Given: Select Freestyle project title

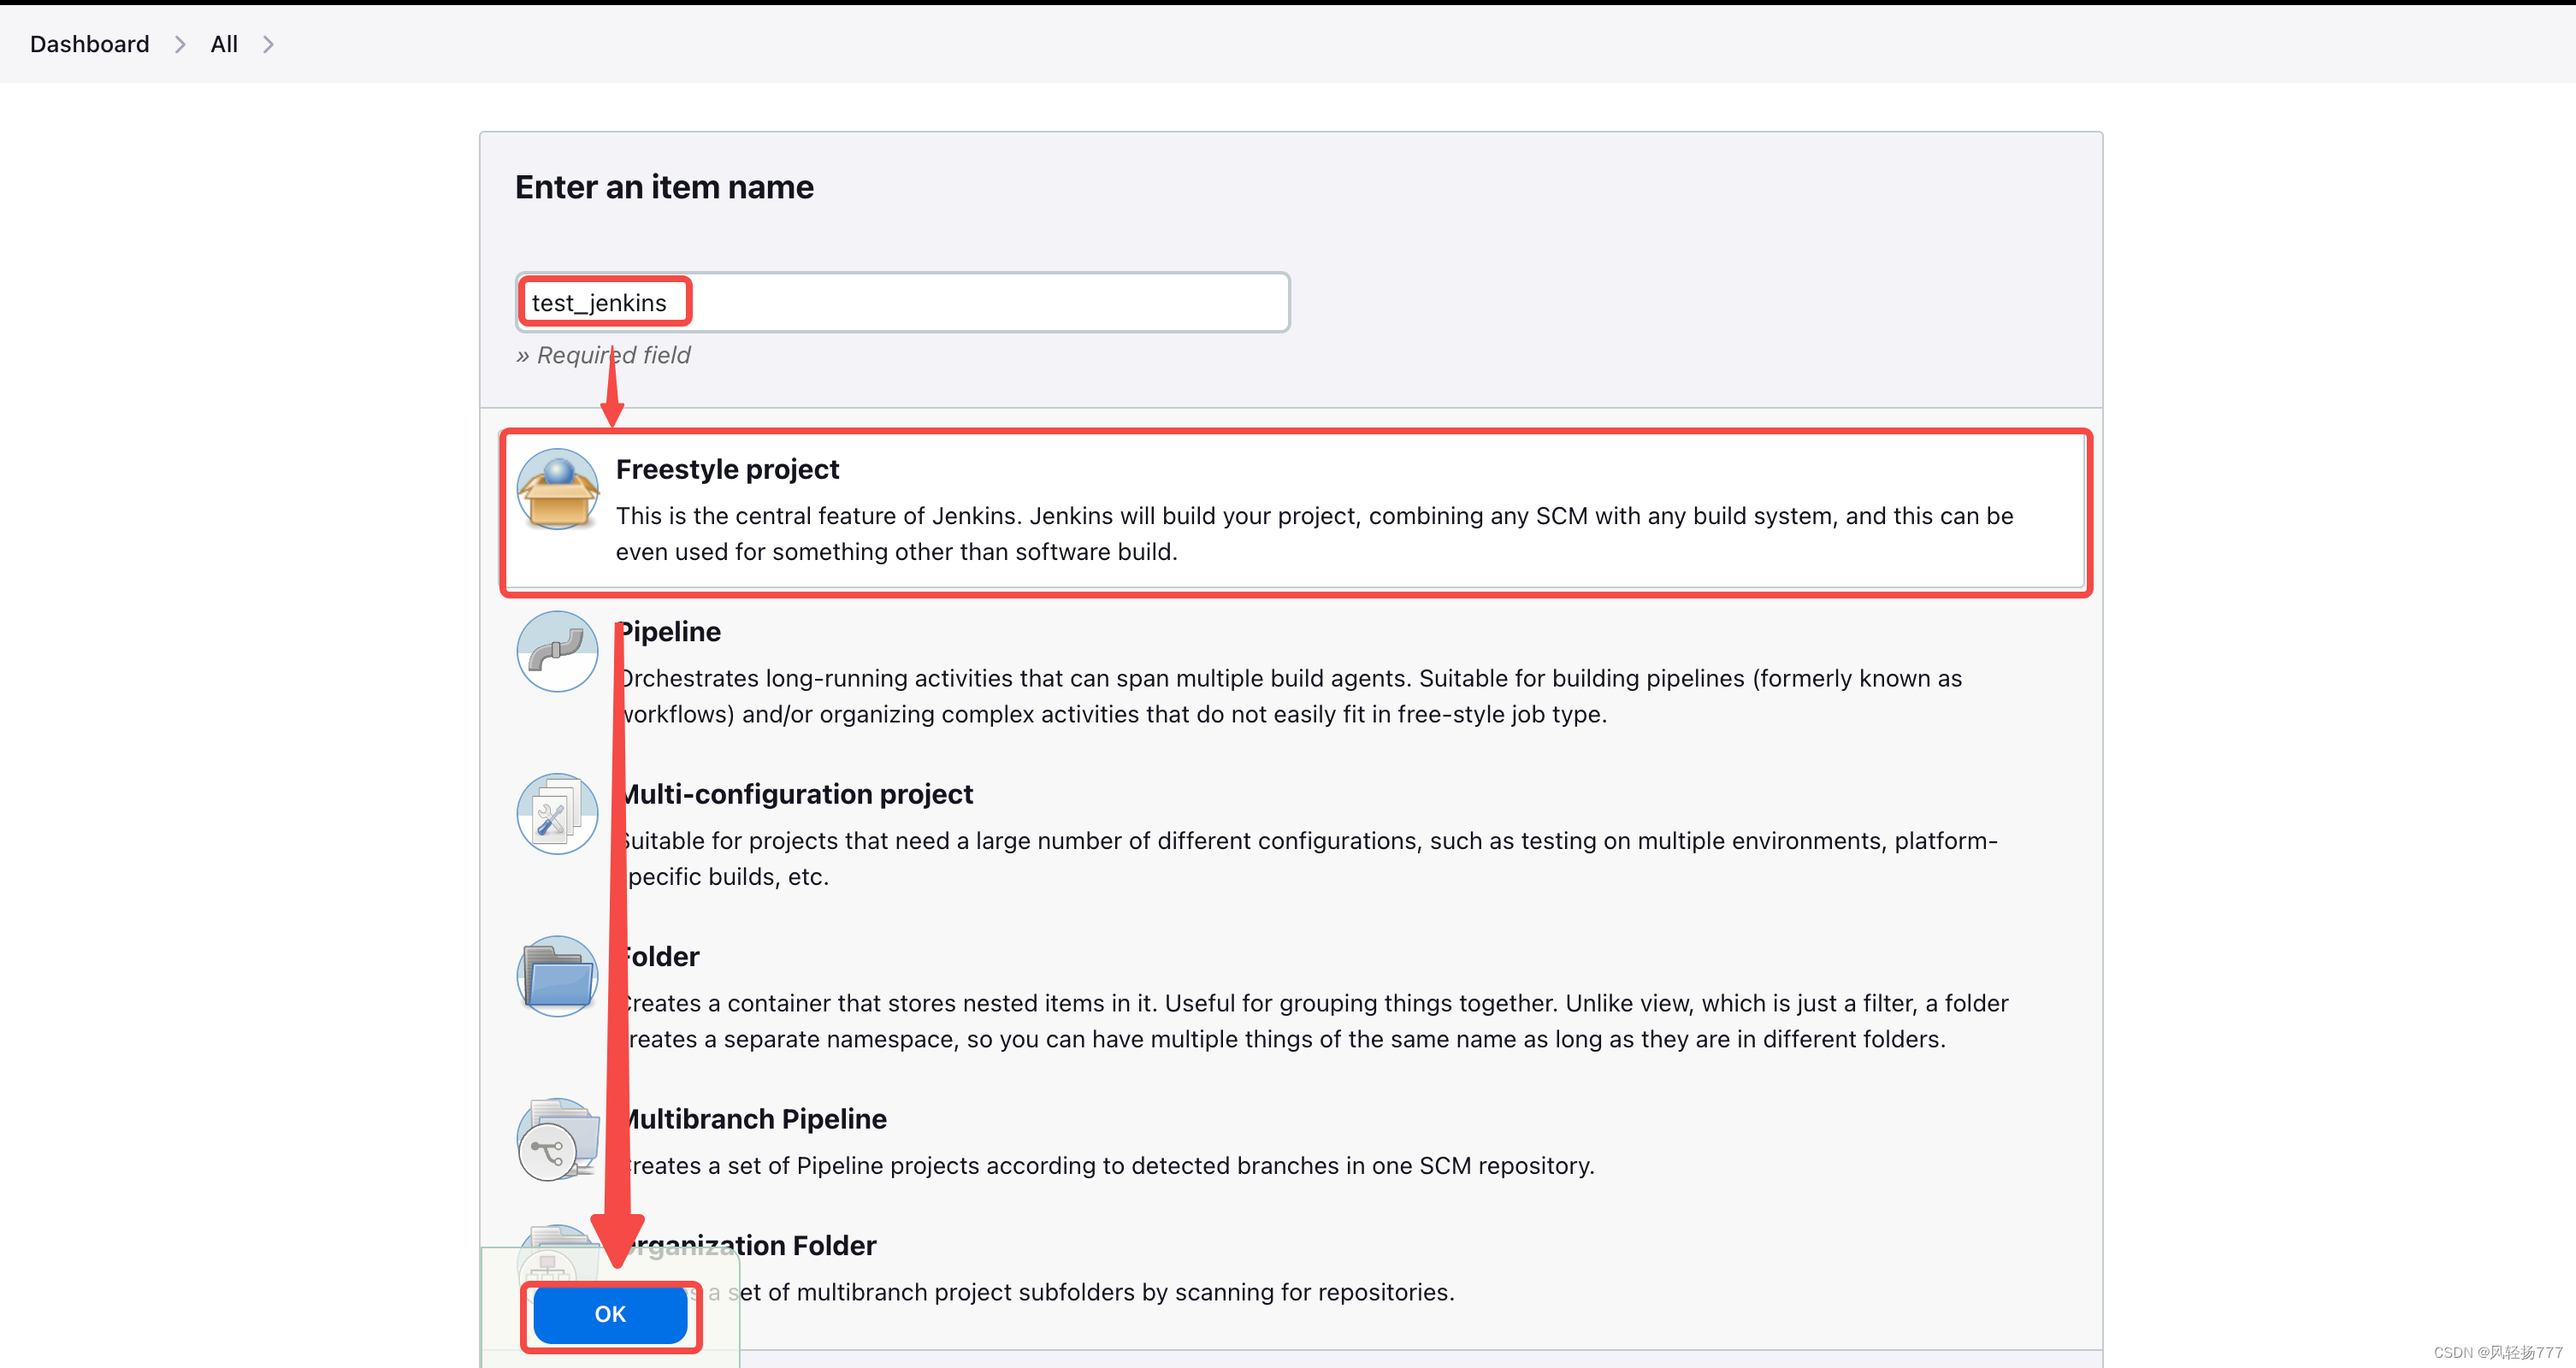Looking at the screenshot, I should click(x=727, y=469).
